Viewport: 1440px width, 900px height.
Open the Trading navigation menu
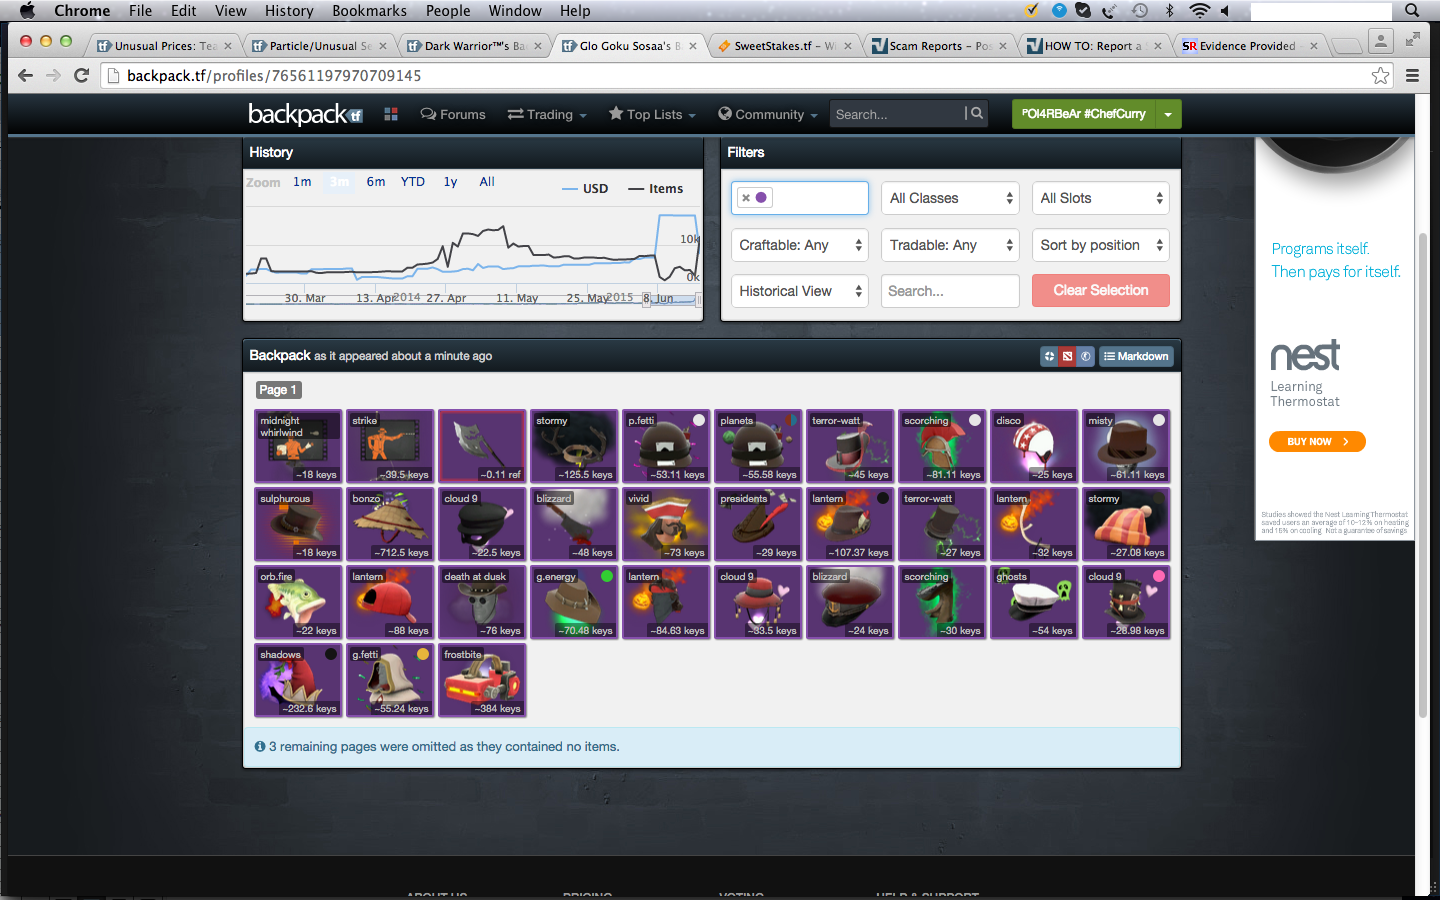coord(547,114)
